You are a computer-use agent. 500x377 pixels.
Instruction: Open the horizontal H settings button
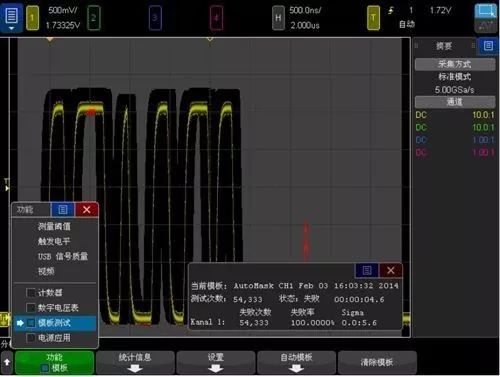[x=278, y=18]
